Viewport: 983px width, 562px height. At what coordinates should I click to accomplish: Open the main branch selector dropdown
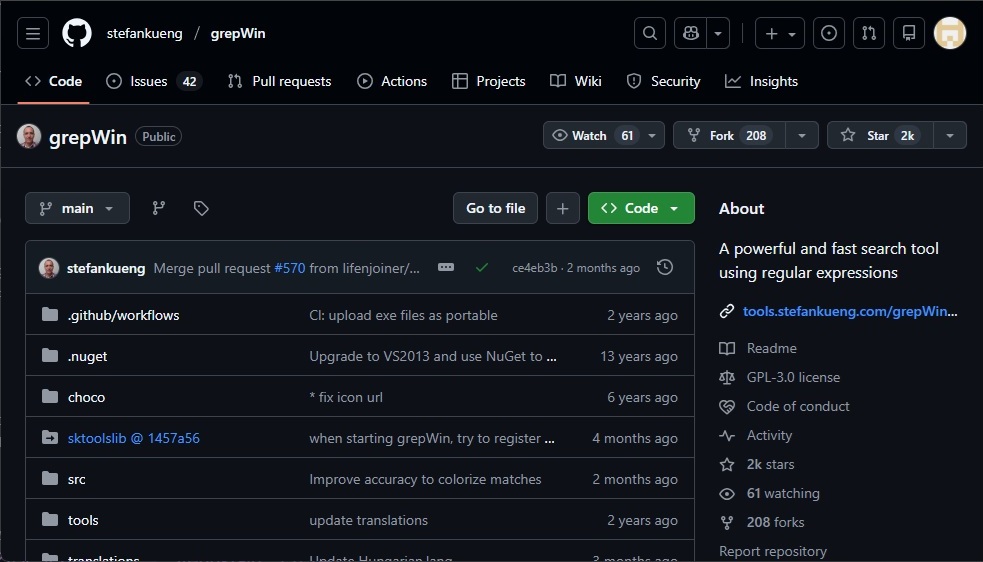[x=77, y=208]
